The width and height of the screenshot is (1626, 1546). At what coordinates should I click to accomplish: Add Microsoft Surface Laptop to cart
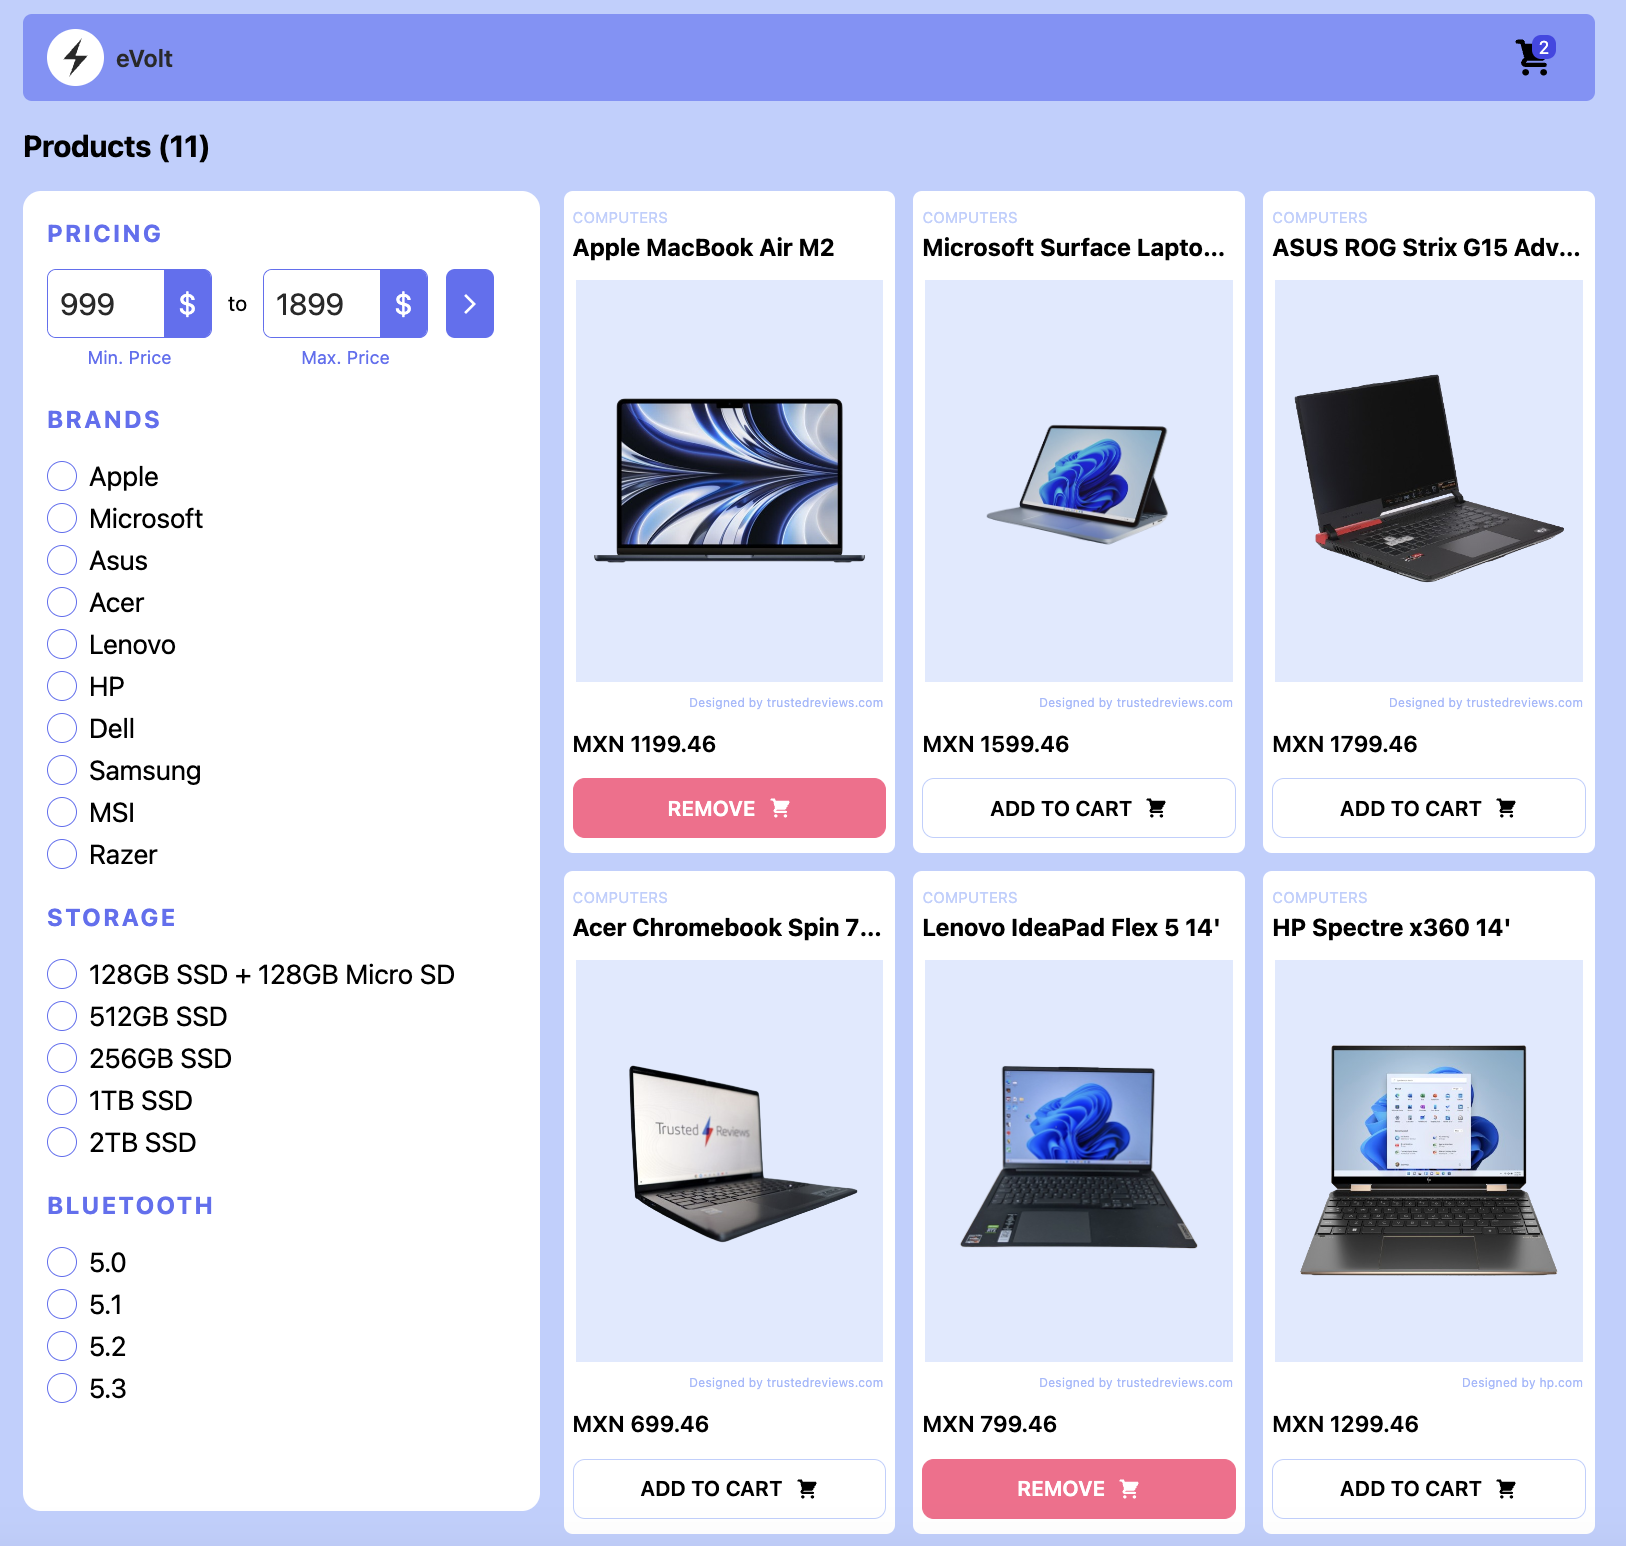pos(1078,808)
